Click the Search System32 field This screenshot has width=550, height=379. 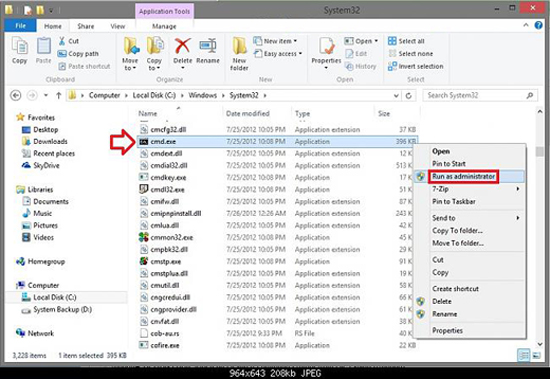480,95
